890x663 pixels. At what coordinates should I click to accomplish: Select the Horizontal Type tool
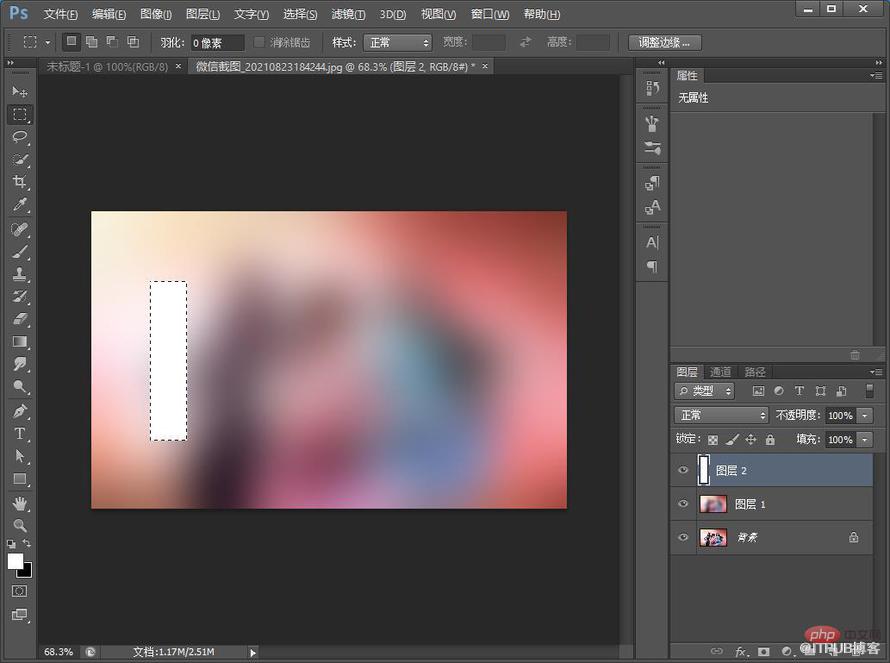click(20, 434)
